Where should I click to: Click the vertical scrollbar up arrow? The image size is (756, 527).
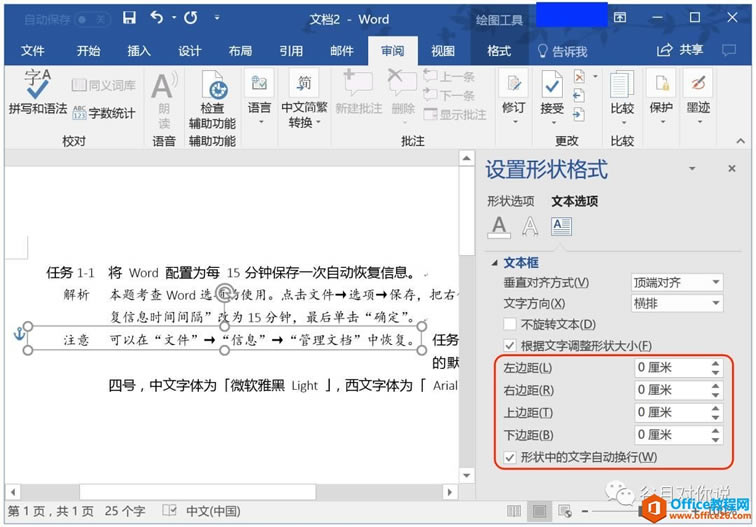(466, 158)
